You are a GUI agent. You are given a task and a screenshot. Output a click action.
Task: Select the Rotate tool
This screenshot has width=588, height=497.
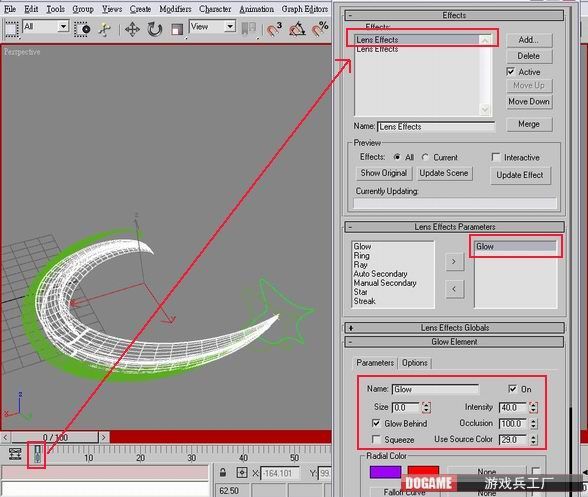pos(154,29)
